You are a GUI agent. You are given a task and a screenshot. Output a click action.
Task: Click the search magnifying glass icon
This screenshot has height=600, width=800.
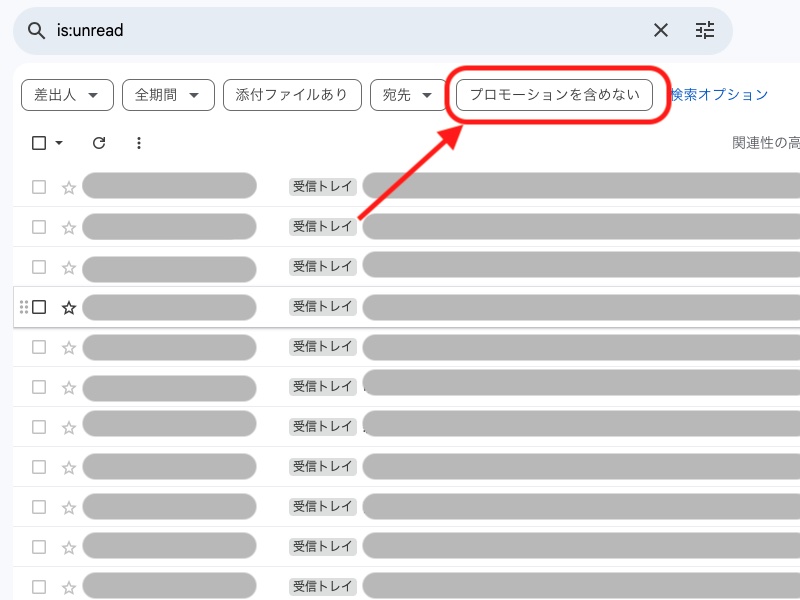[x=36, y=30]
